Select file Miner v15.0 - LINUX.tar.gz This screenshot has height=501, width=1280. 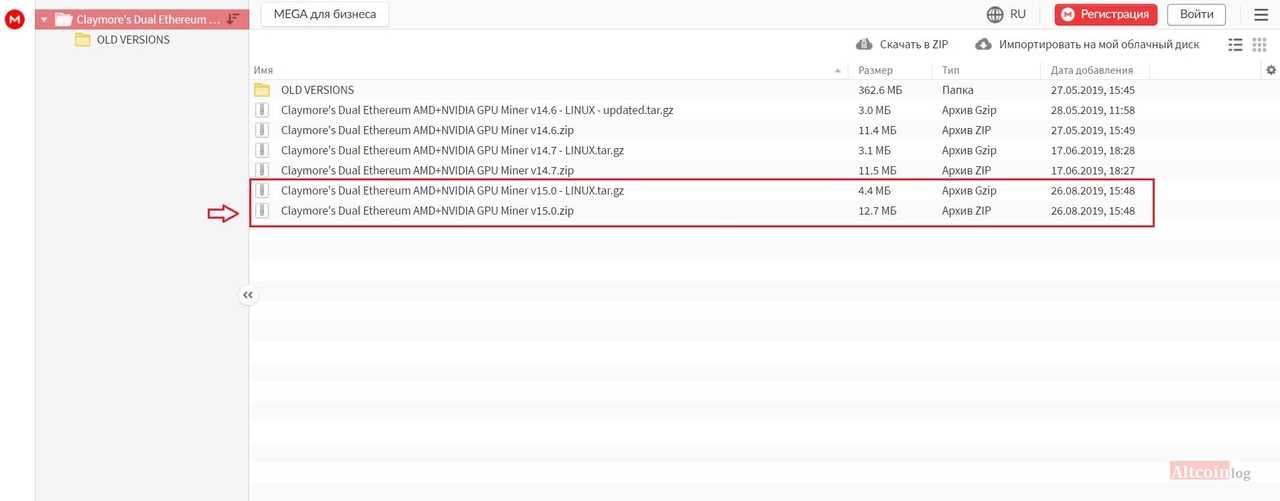point(452,190)
